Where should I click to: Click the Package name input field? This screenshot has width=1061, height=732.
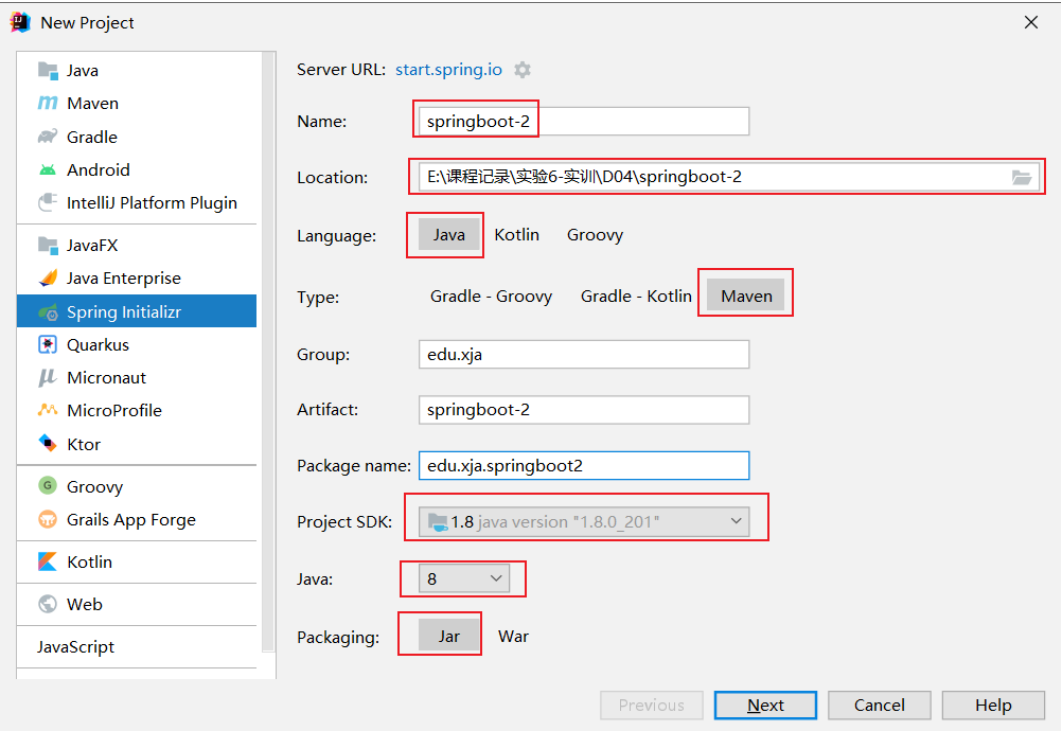click(584, 465)
